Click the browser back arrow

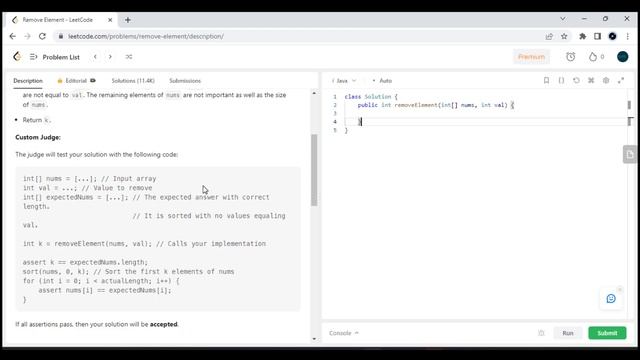click(x=13, y=36)
